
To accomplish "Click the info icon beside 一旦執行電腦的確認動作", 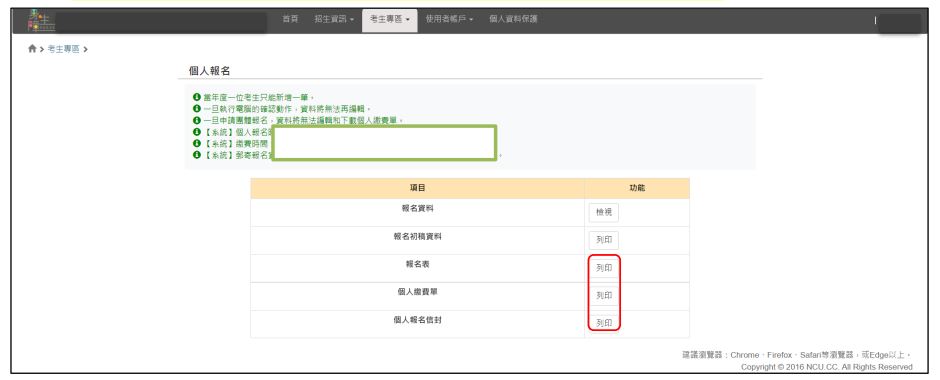I will [x=196, y=108].
